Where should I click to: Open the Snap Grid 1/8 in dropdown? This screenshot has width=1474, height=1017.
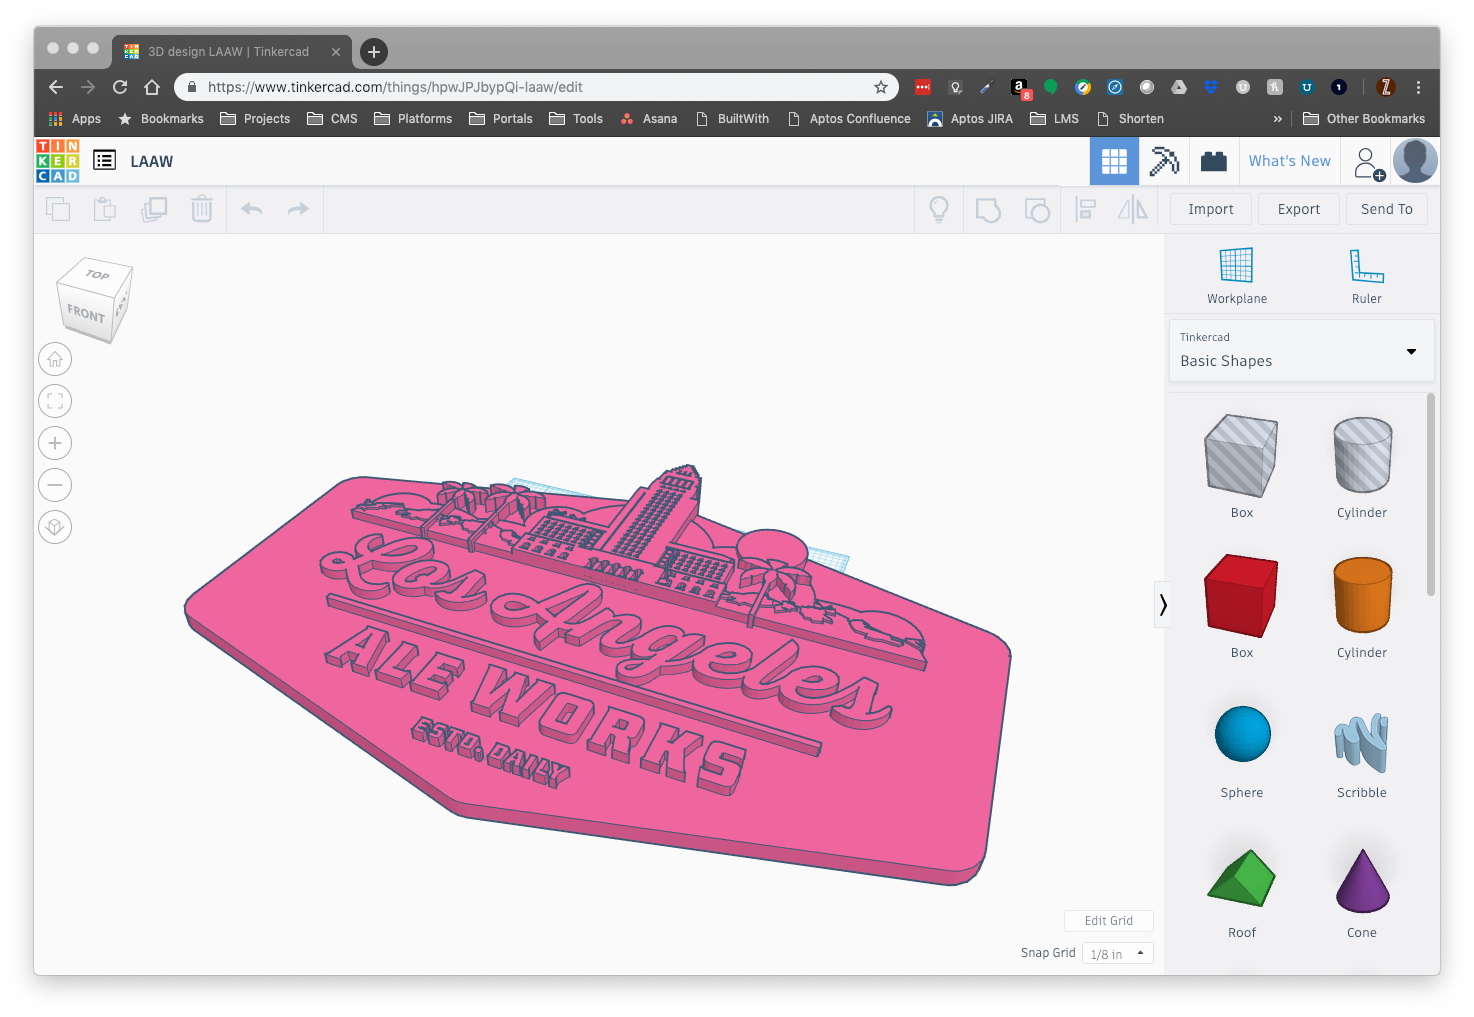pyautogui.click(x=1118, y=954)
